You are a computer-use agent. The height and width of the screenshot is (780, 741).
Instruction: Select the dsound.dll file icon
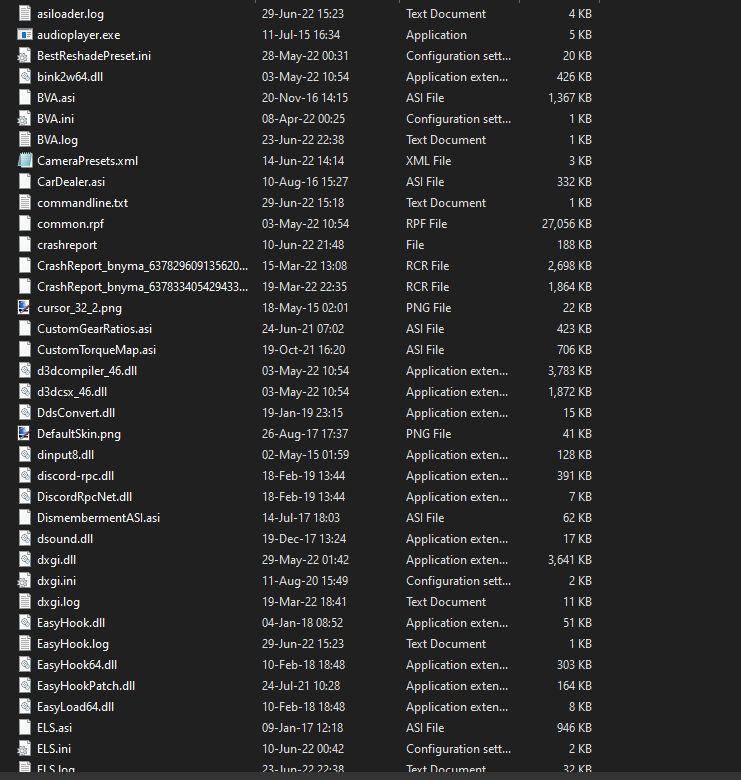coord(24,539)
